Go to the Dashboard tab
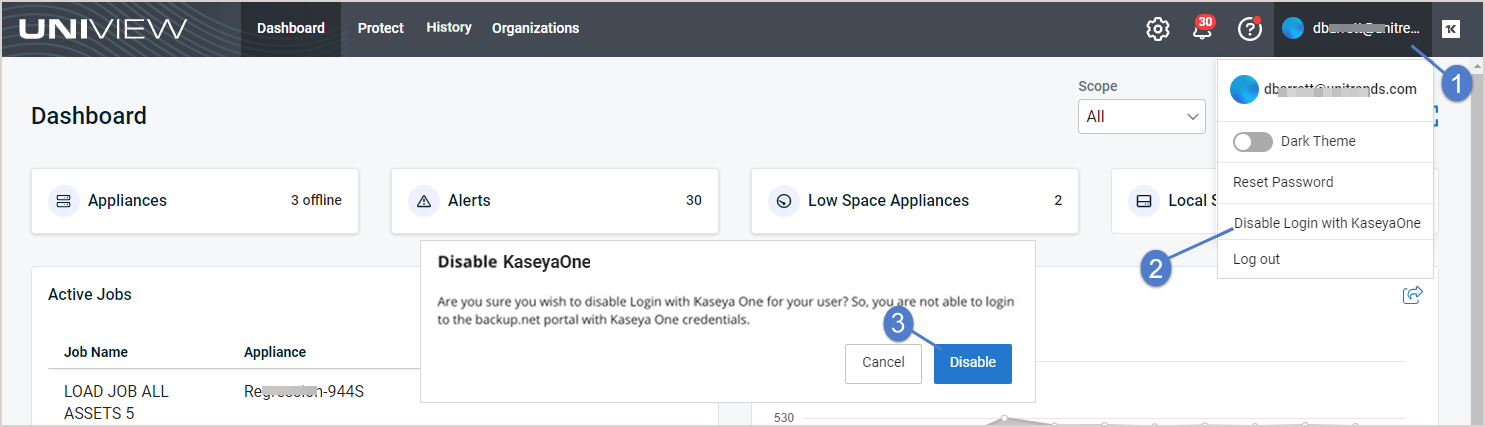The image size is (1485, 427). [x=291, y=29]
